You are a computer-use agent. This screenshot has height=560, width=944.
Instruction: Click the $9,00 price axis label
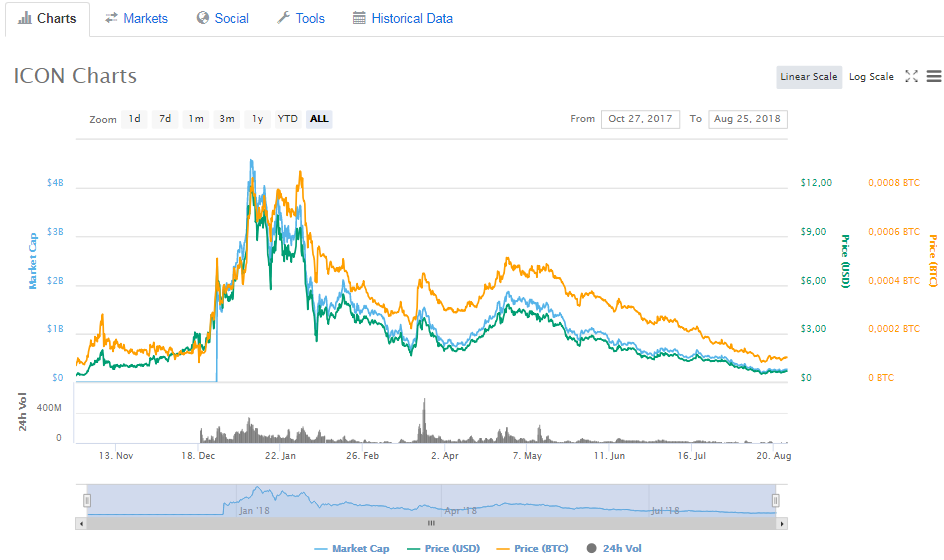coord(813,232)
